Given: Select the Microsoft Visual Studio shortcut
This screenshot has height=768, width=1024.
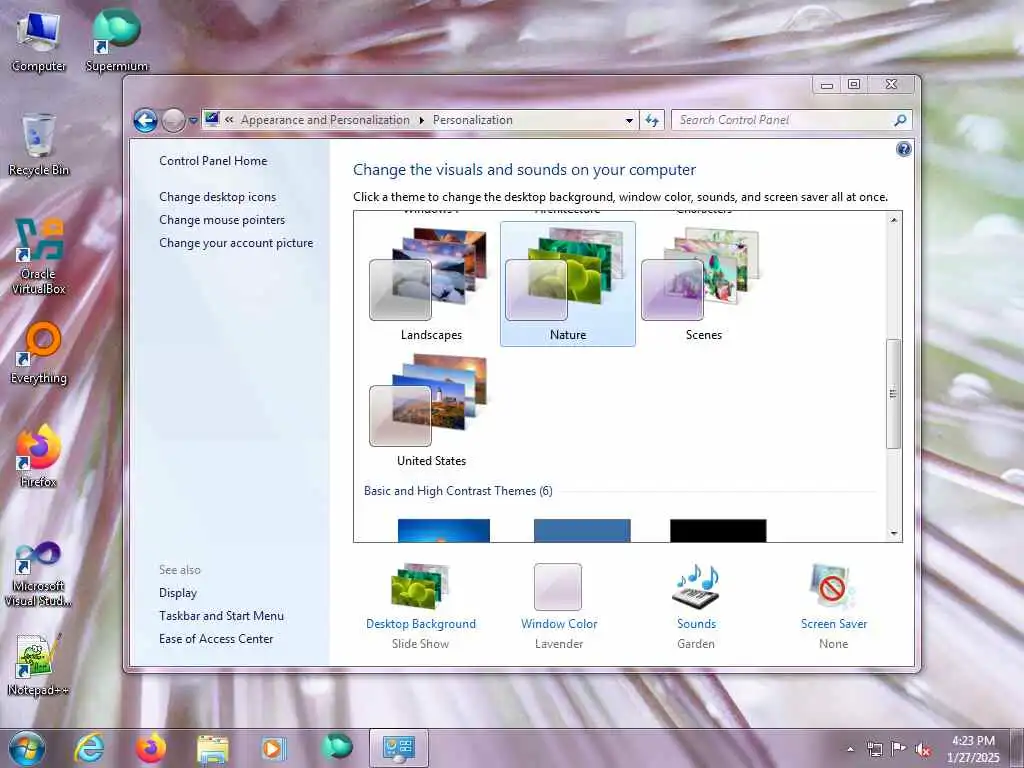Looking at the screenshot, I should (39, 575).
